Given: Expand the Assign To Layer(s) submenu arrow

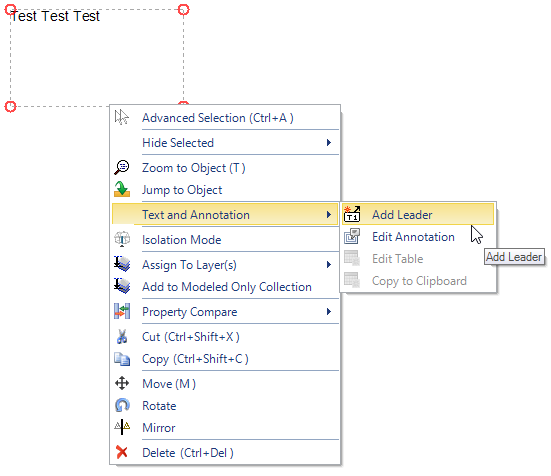Looking at the screenshot, I should 329,265.
